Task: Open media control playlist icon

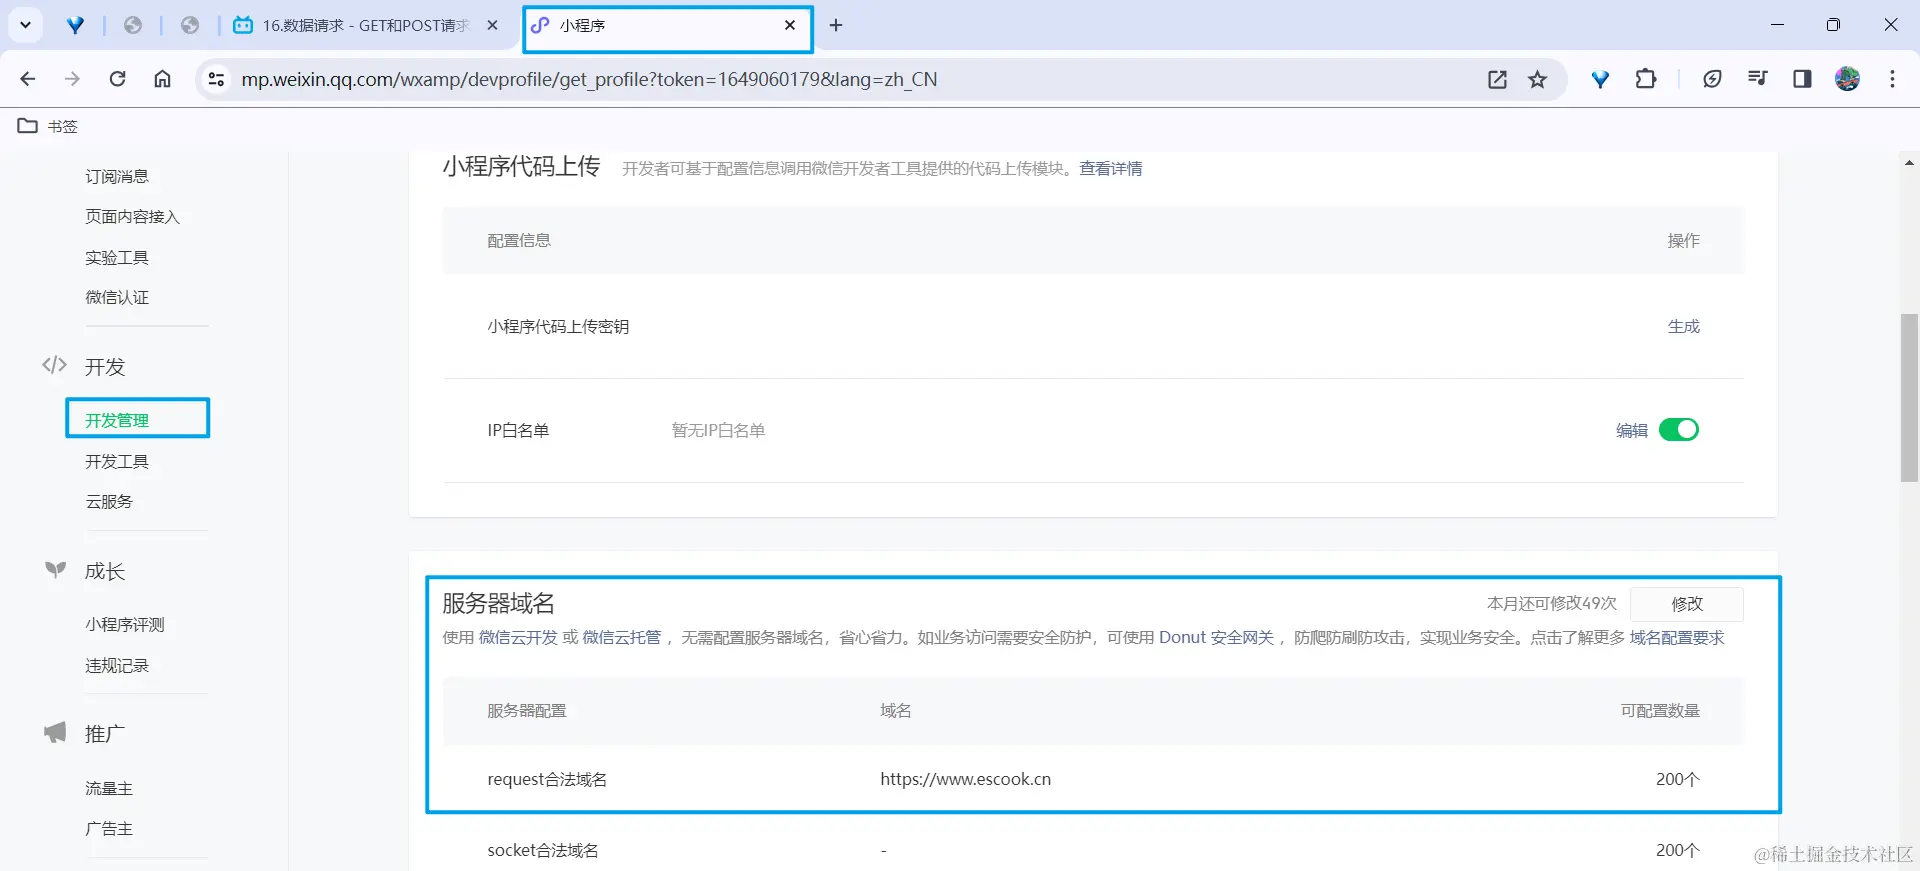Action: click(1757, 79)
